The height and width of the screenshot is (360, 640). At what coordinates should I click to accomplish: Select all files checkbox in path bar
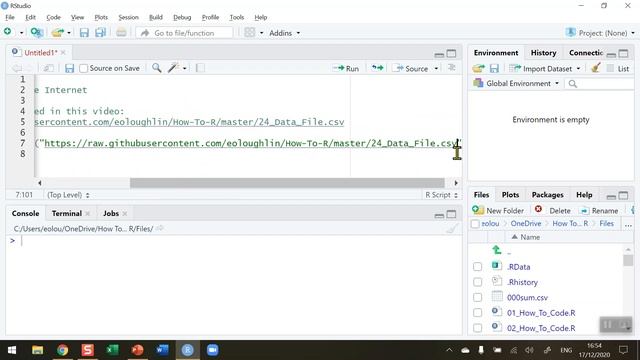(475, 224)
